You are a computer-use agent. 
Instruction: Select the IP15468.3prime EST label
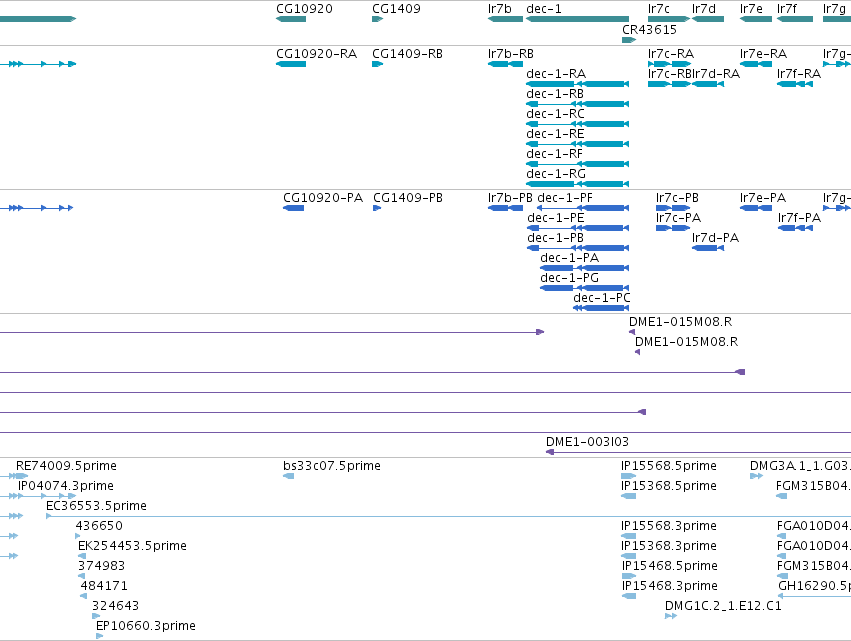tap(670, 587)
